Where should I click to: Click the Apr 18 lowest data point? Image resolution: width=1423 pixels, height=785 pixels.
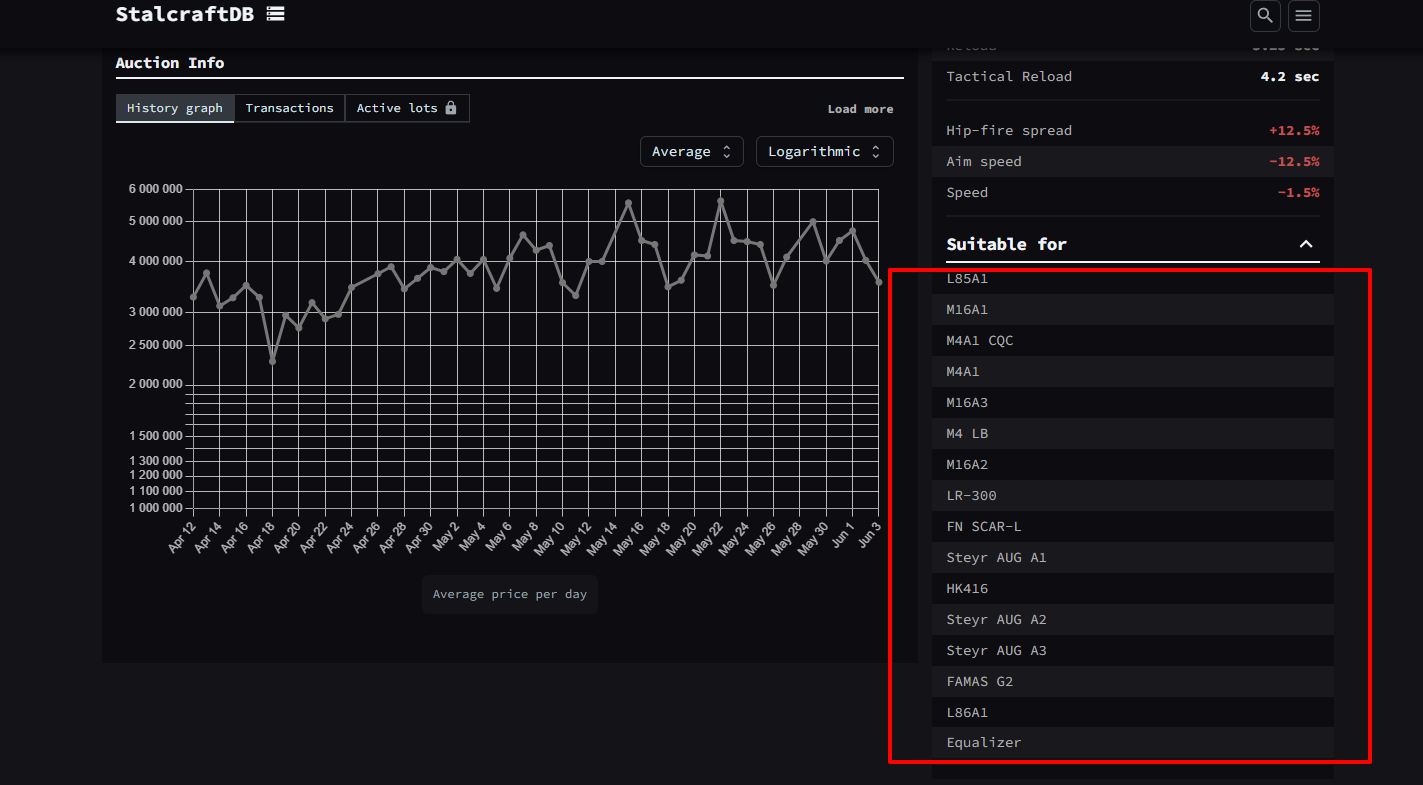272,361
